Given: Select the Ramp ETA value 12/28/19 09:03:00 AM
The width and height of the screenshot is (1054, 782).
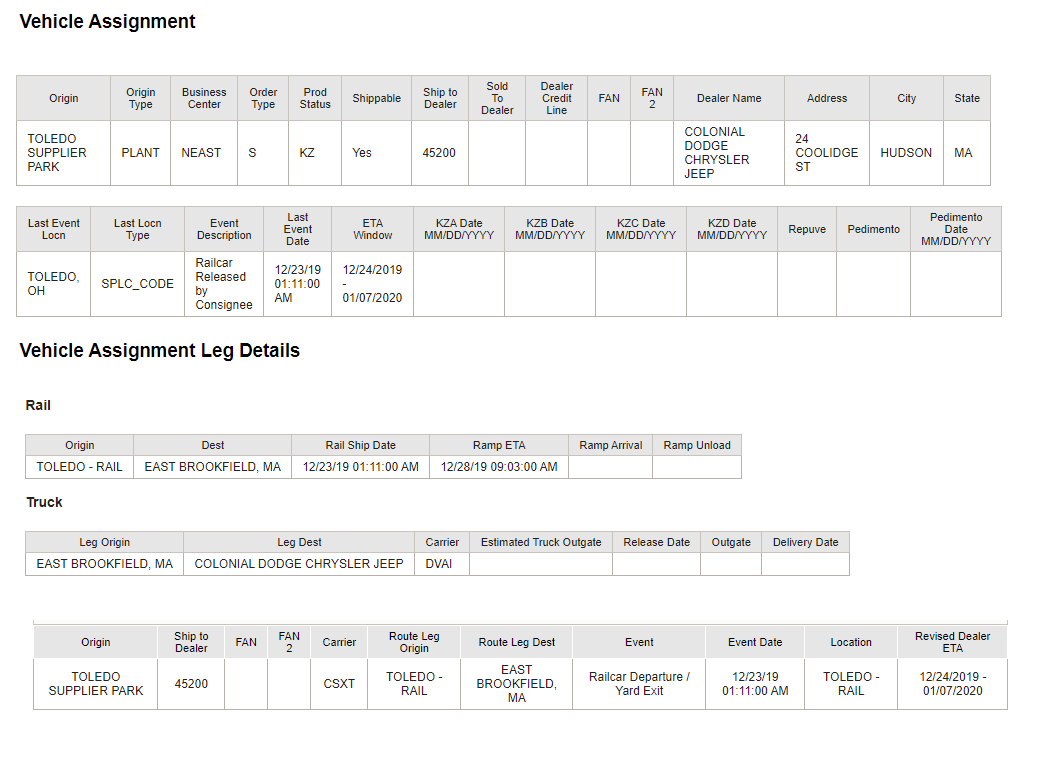Looking at the screenshot, I should pyautogui.click(x=499, y=467).
